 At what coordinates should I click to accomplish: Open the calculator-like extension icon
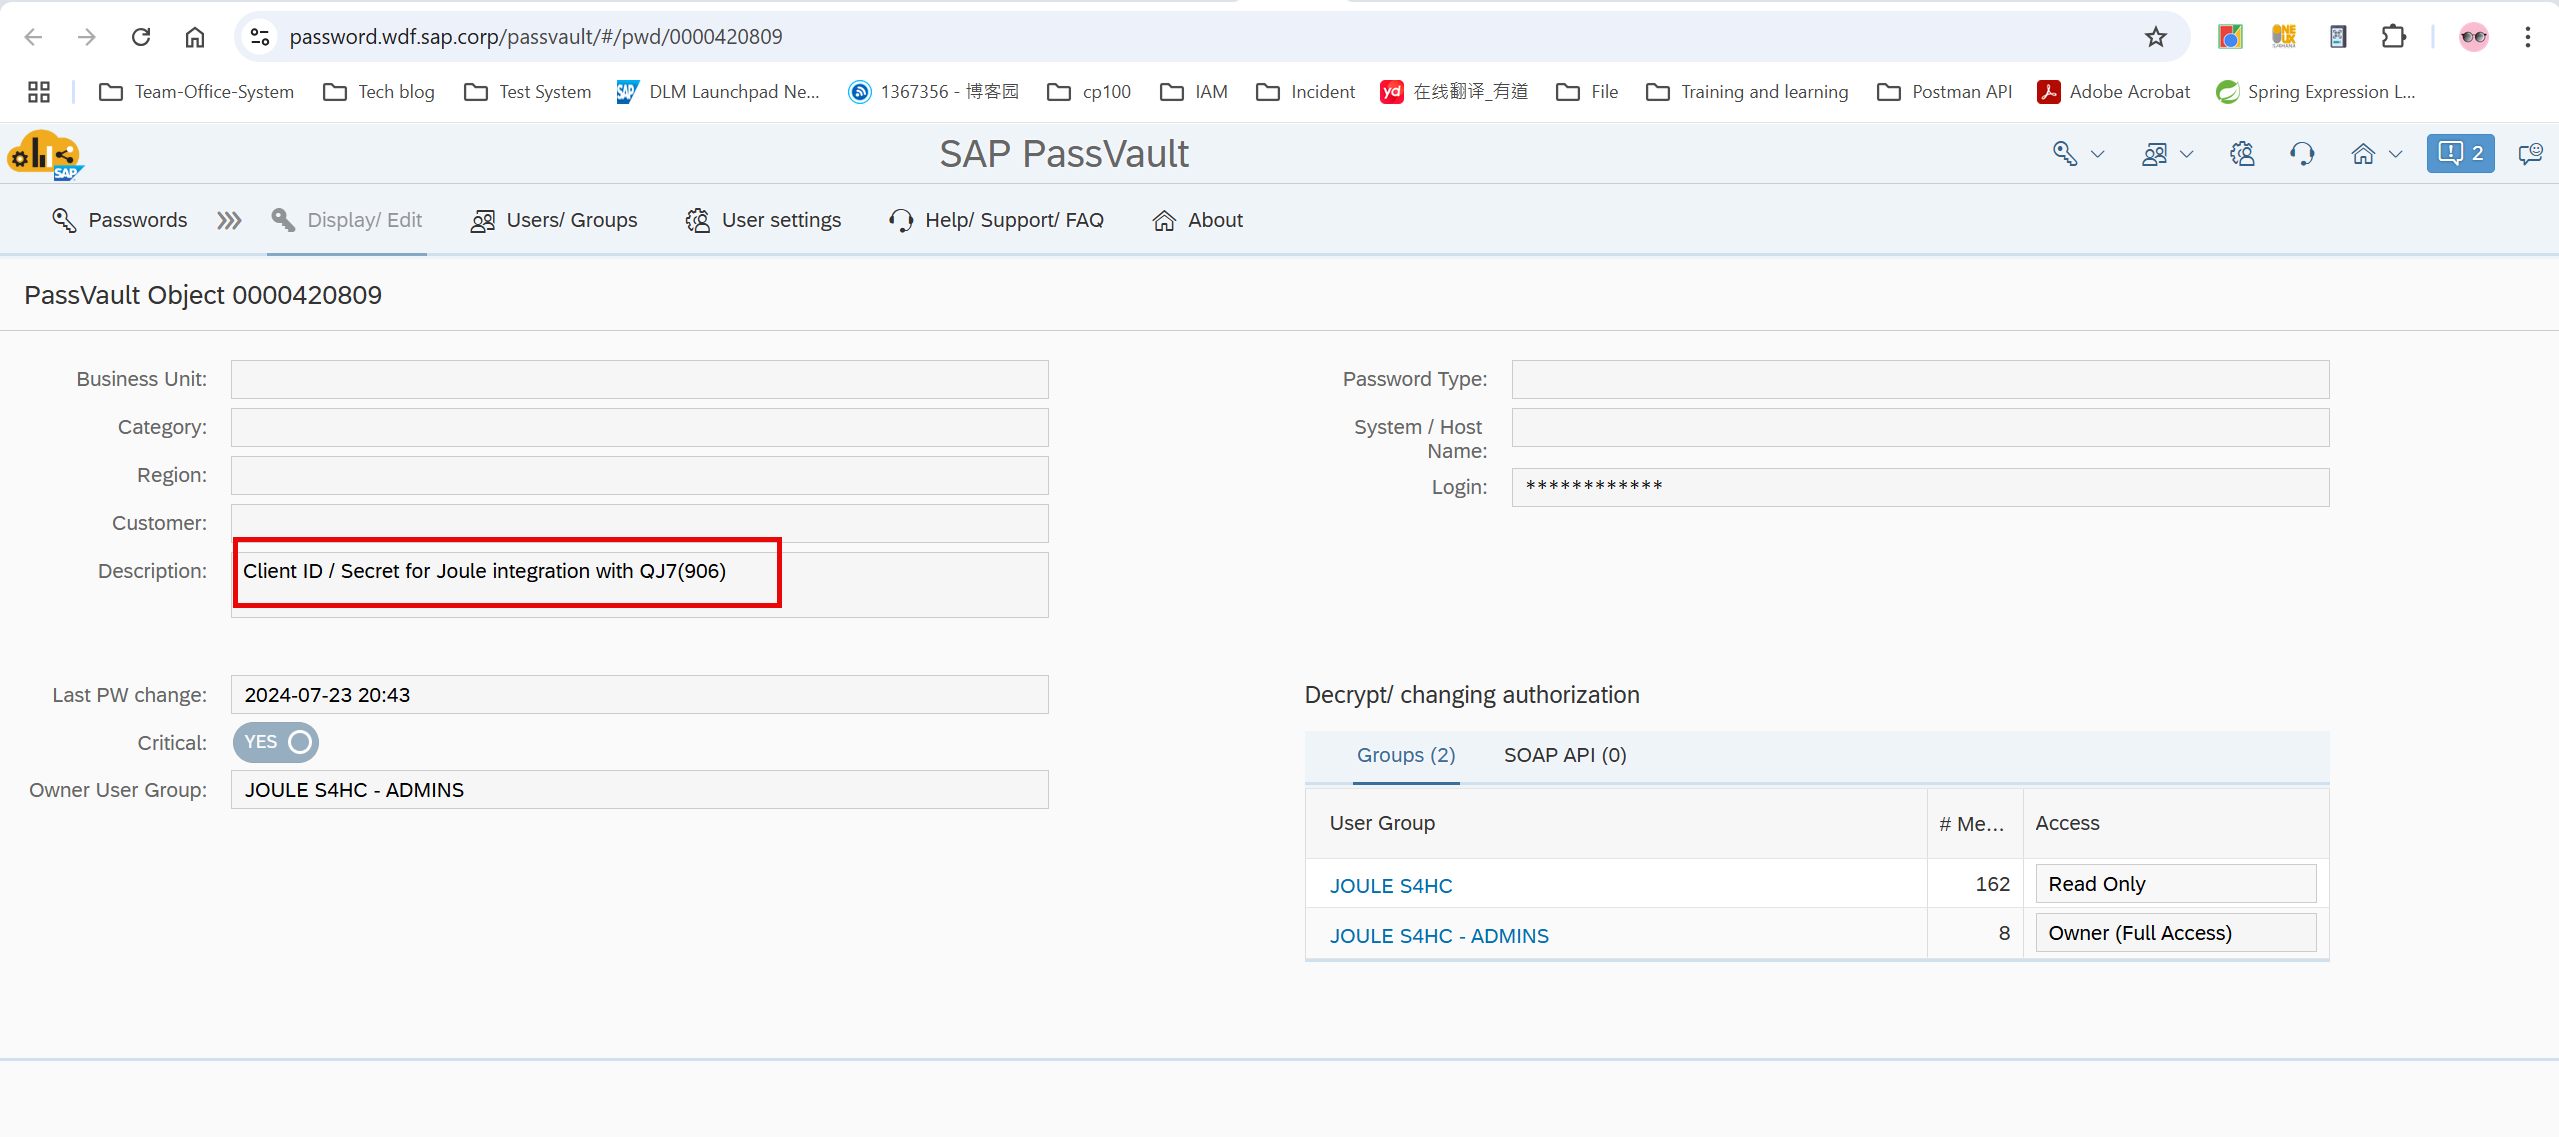pyautogui.click(x=2338, y=37)
